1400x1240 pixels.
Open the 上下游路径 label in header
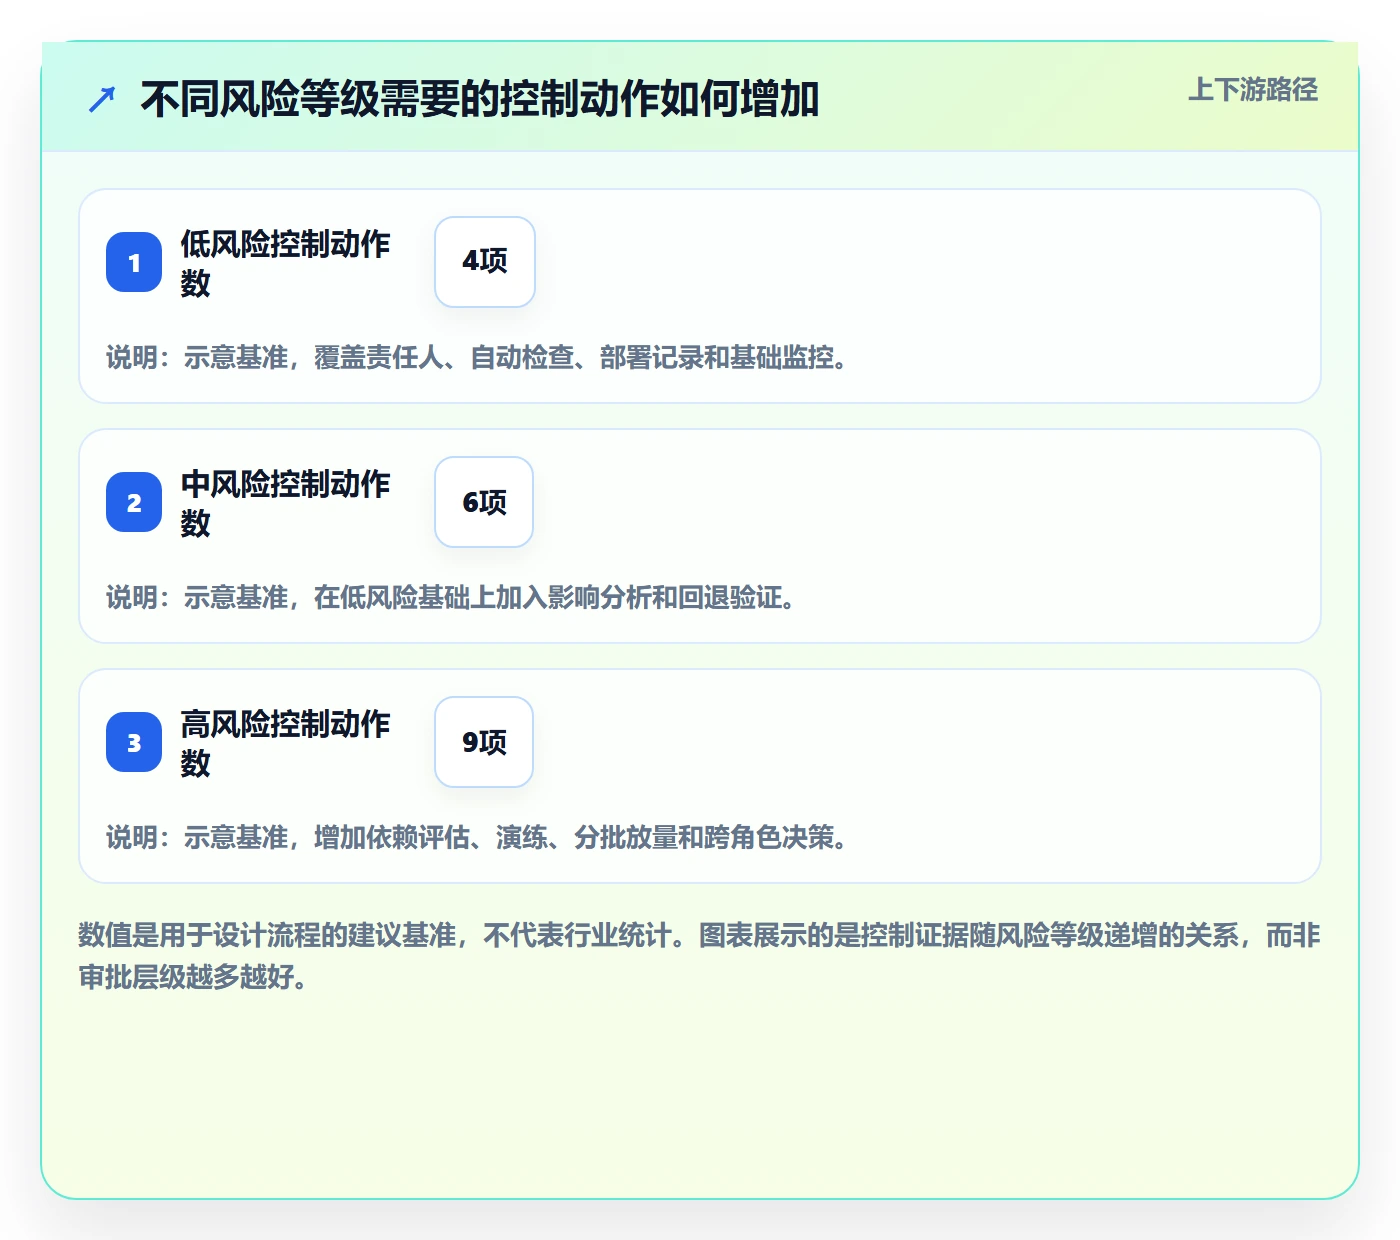click(1253, 90)
